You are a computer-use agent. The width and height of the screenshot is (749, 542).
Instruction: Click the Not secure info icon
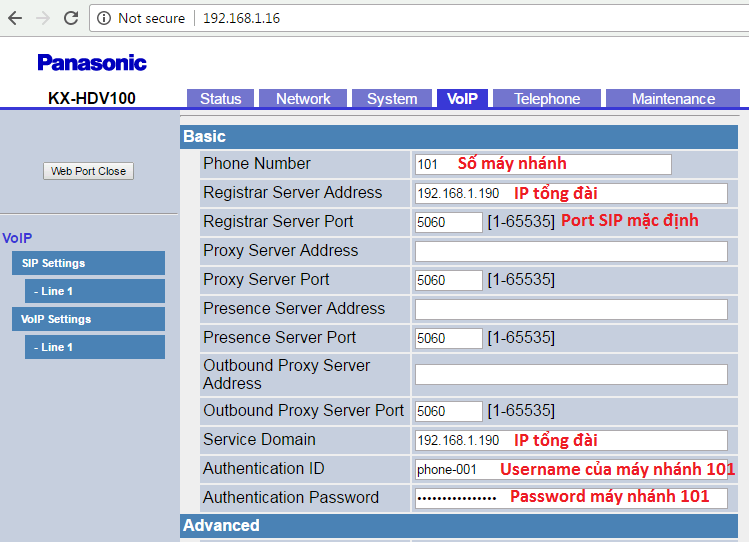[x=105, y=18]
